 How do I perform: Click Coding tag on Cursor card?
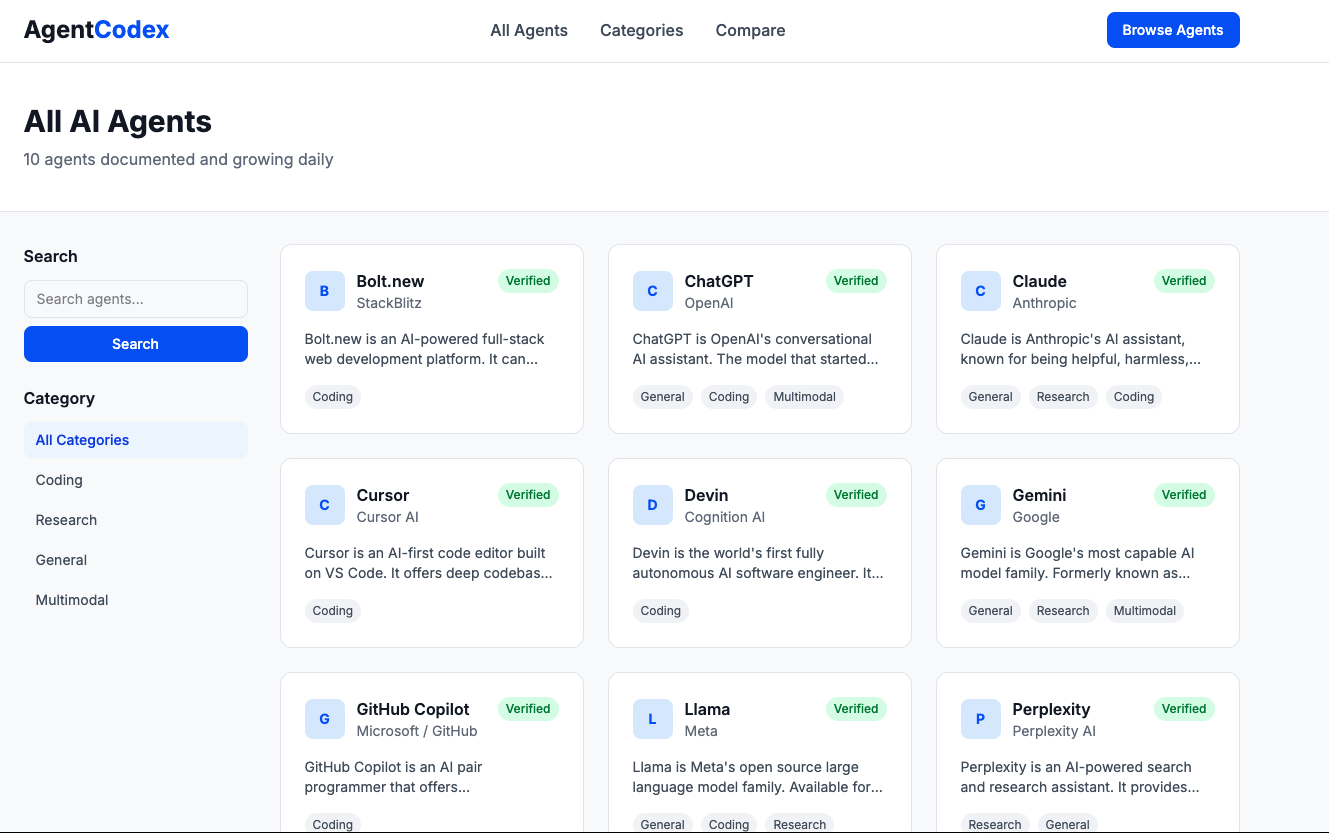point(333,611)
